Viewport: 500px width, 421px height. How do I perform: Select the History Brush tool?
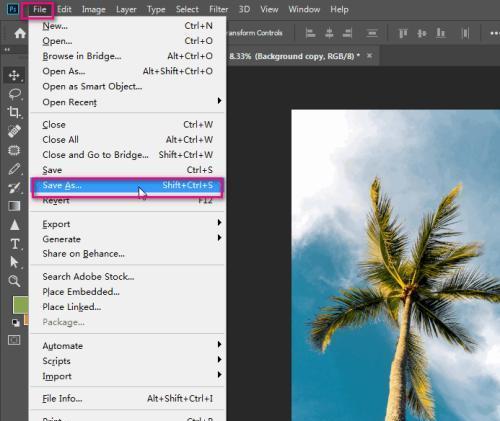pyautogui.click(x=14, y=188)
